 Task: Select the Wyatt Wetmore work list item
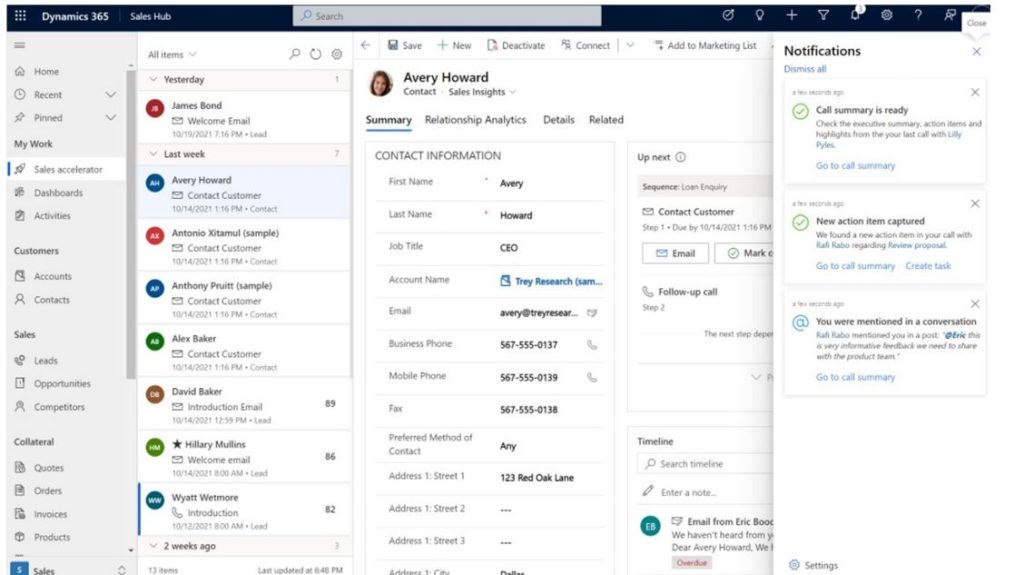coord(244,511)
